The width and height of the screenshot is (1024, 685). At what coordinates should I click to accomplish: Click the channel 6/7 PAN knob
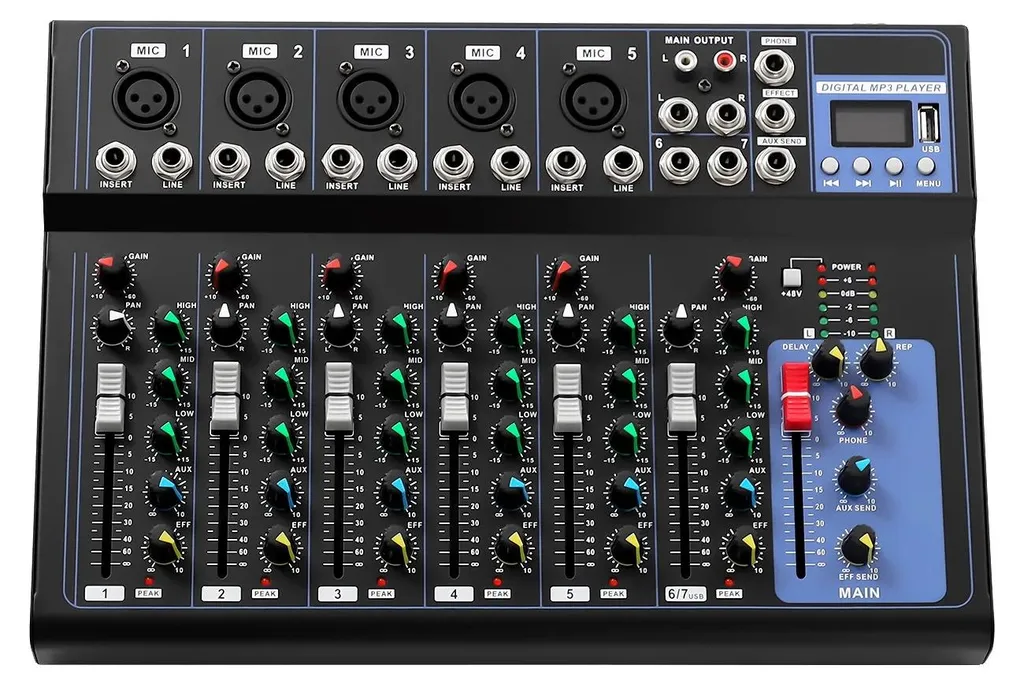click(x=680, y=328)
